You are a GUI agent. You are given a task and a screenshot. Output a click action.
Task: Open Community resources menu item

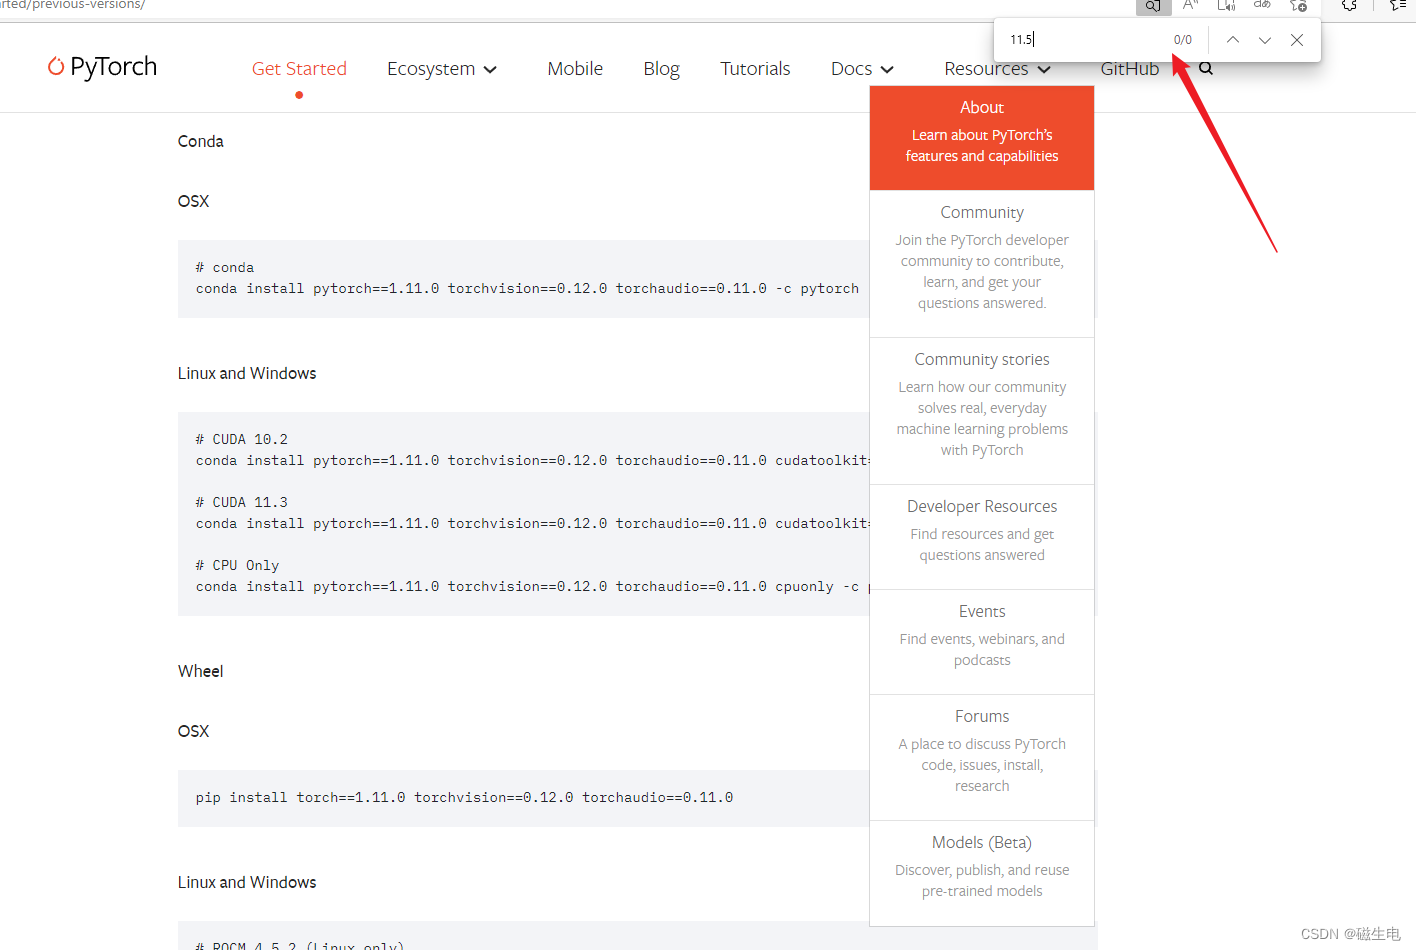[982, 264]
